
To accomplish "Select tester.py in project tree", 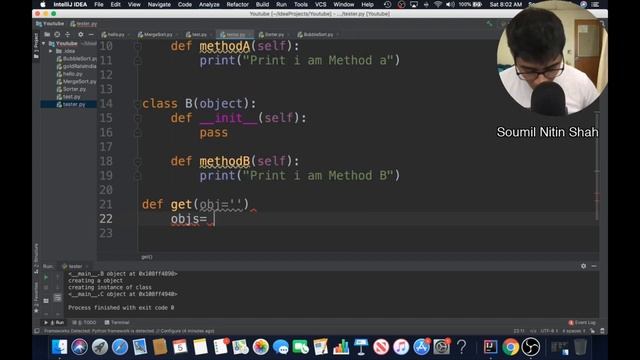I will click(x=71, y=104).
